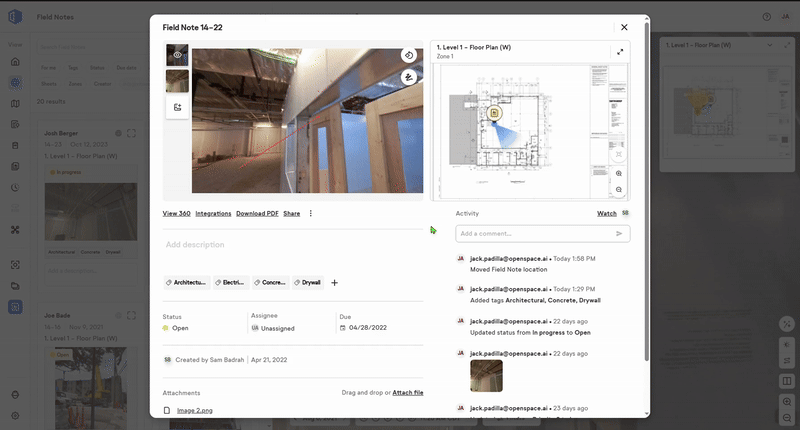Click the highlighted Field Notes sidebar icon
This screenshot has height=430, width=800.
tap(15, 307)
